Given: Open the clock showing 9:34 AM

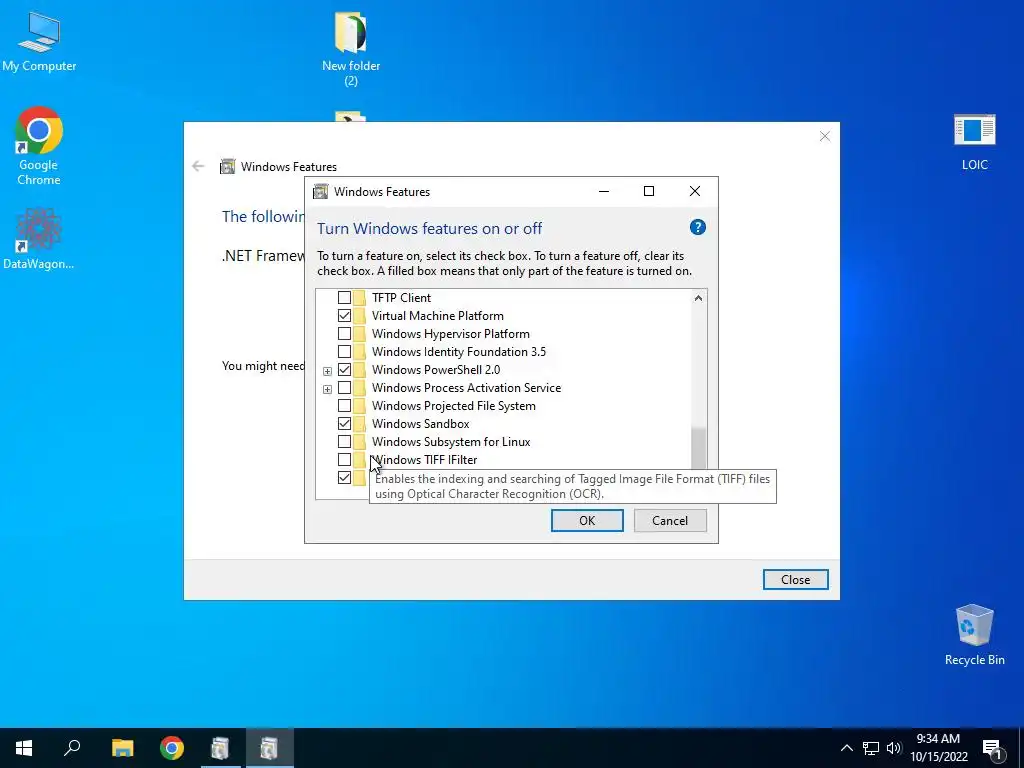Looking at the screenshot, I should tap(938, 748).
